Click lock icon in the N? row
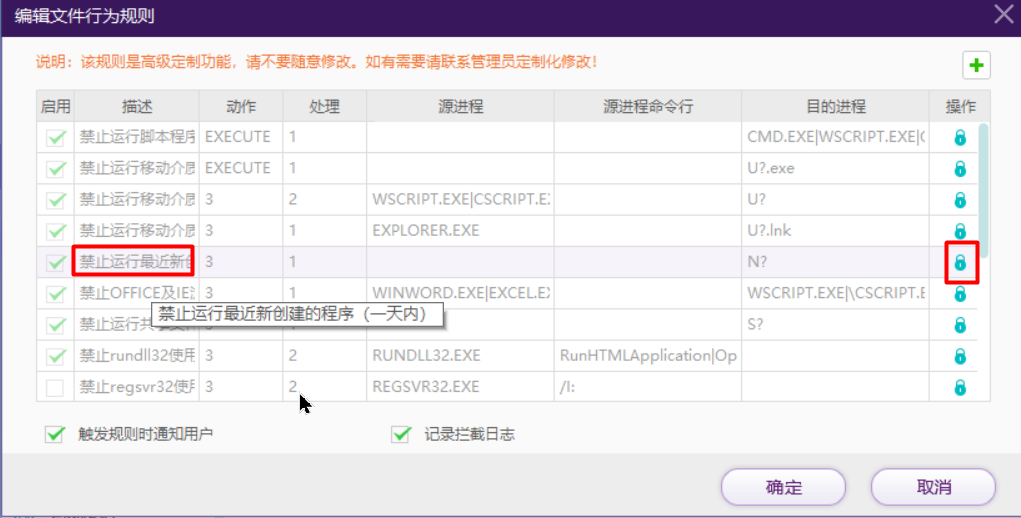The height and width of the screenshot is (518, 1021). coord(960,262)
